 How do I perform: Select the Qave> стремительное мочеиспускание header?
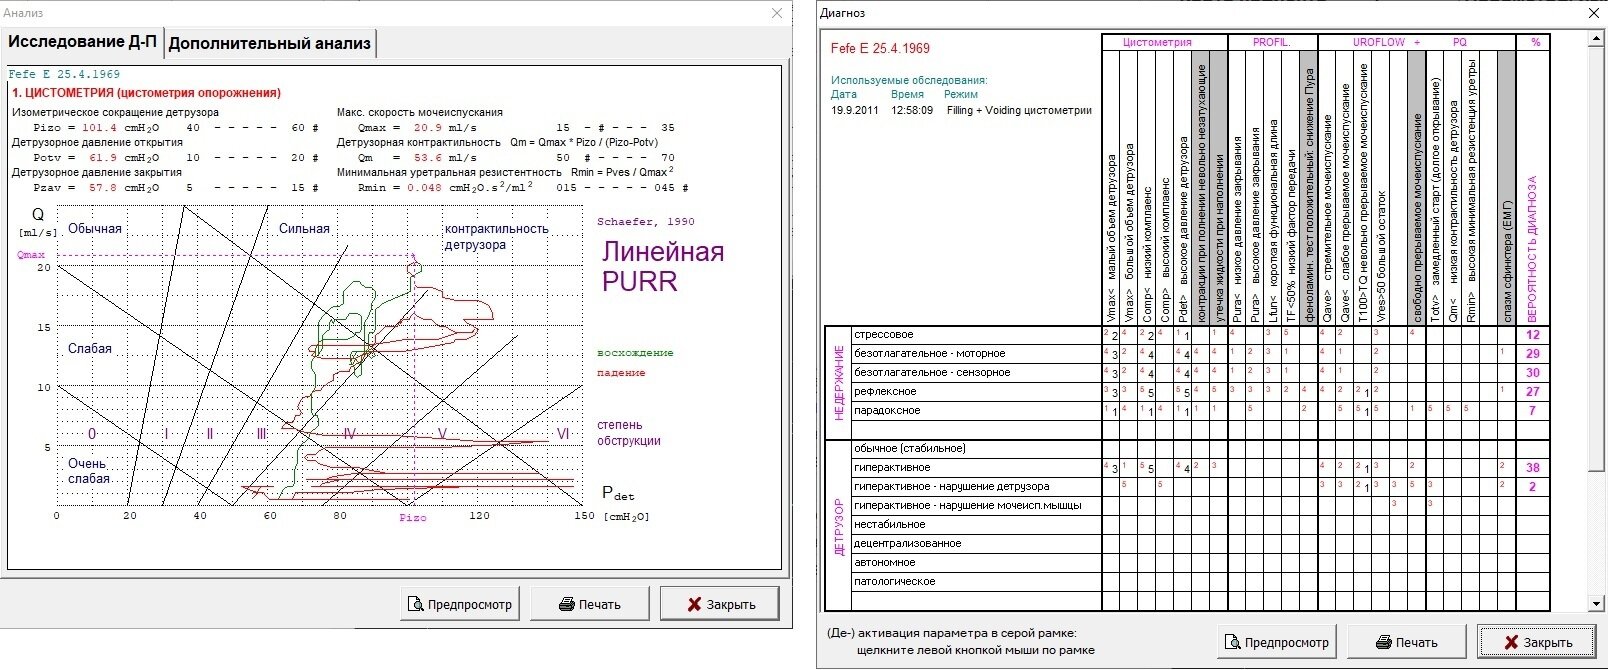point(1327,187)
